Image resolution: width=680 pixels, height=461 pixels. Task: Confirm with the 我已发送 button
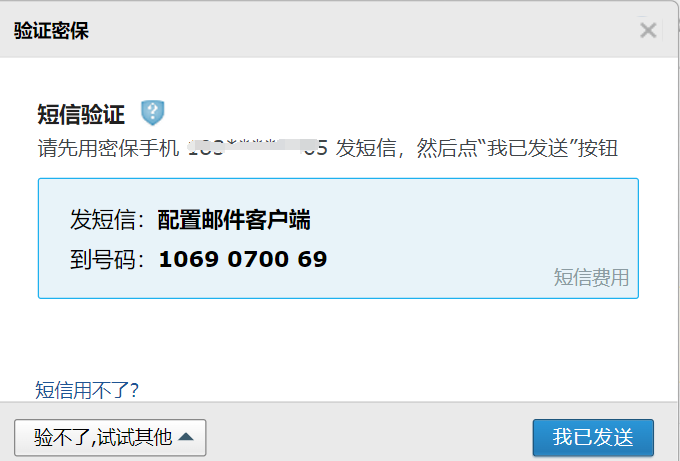[x=593, y=437]
